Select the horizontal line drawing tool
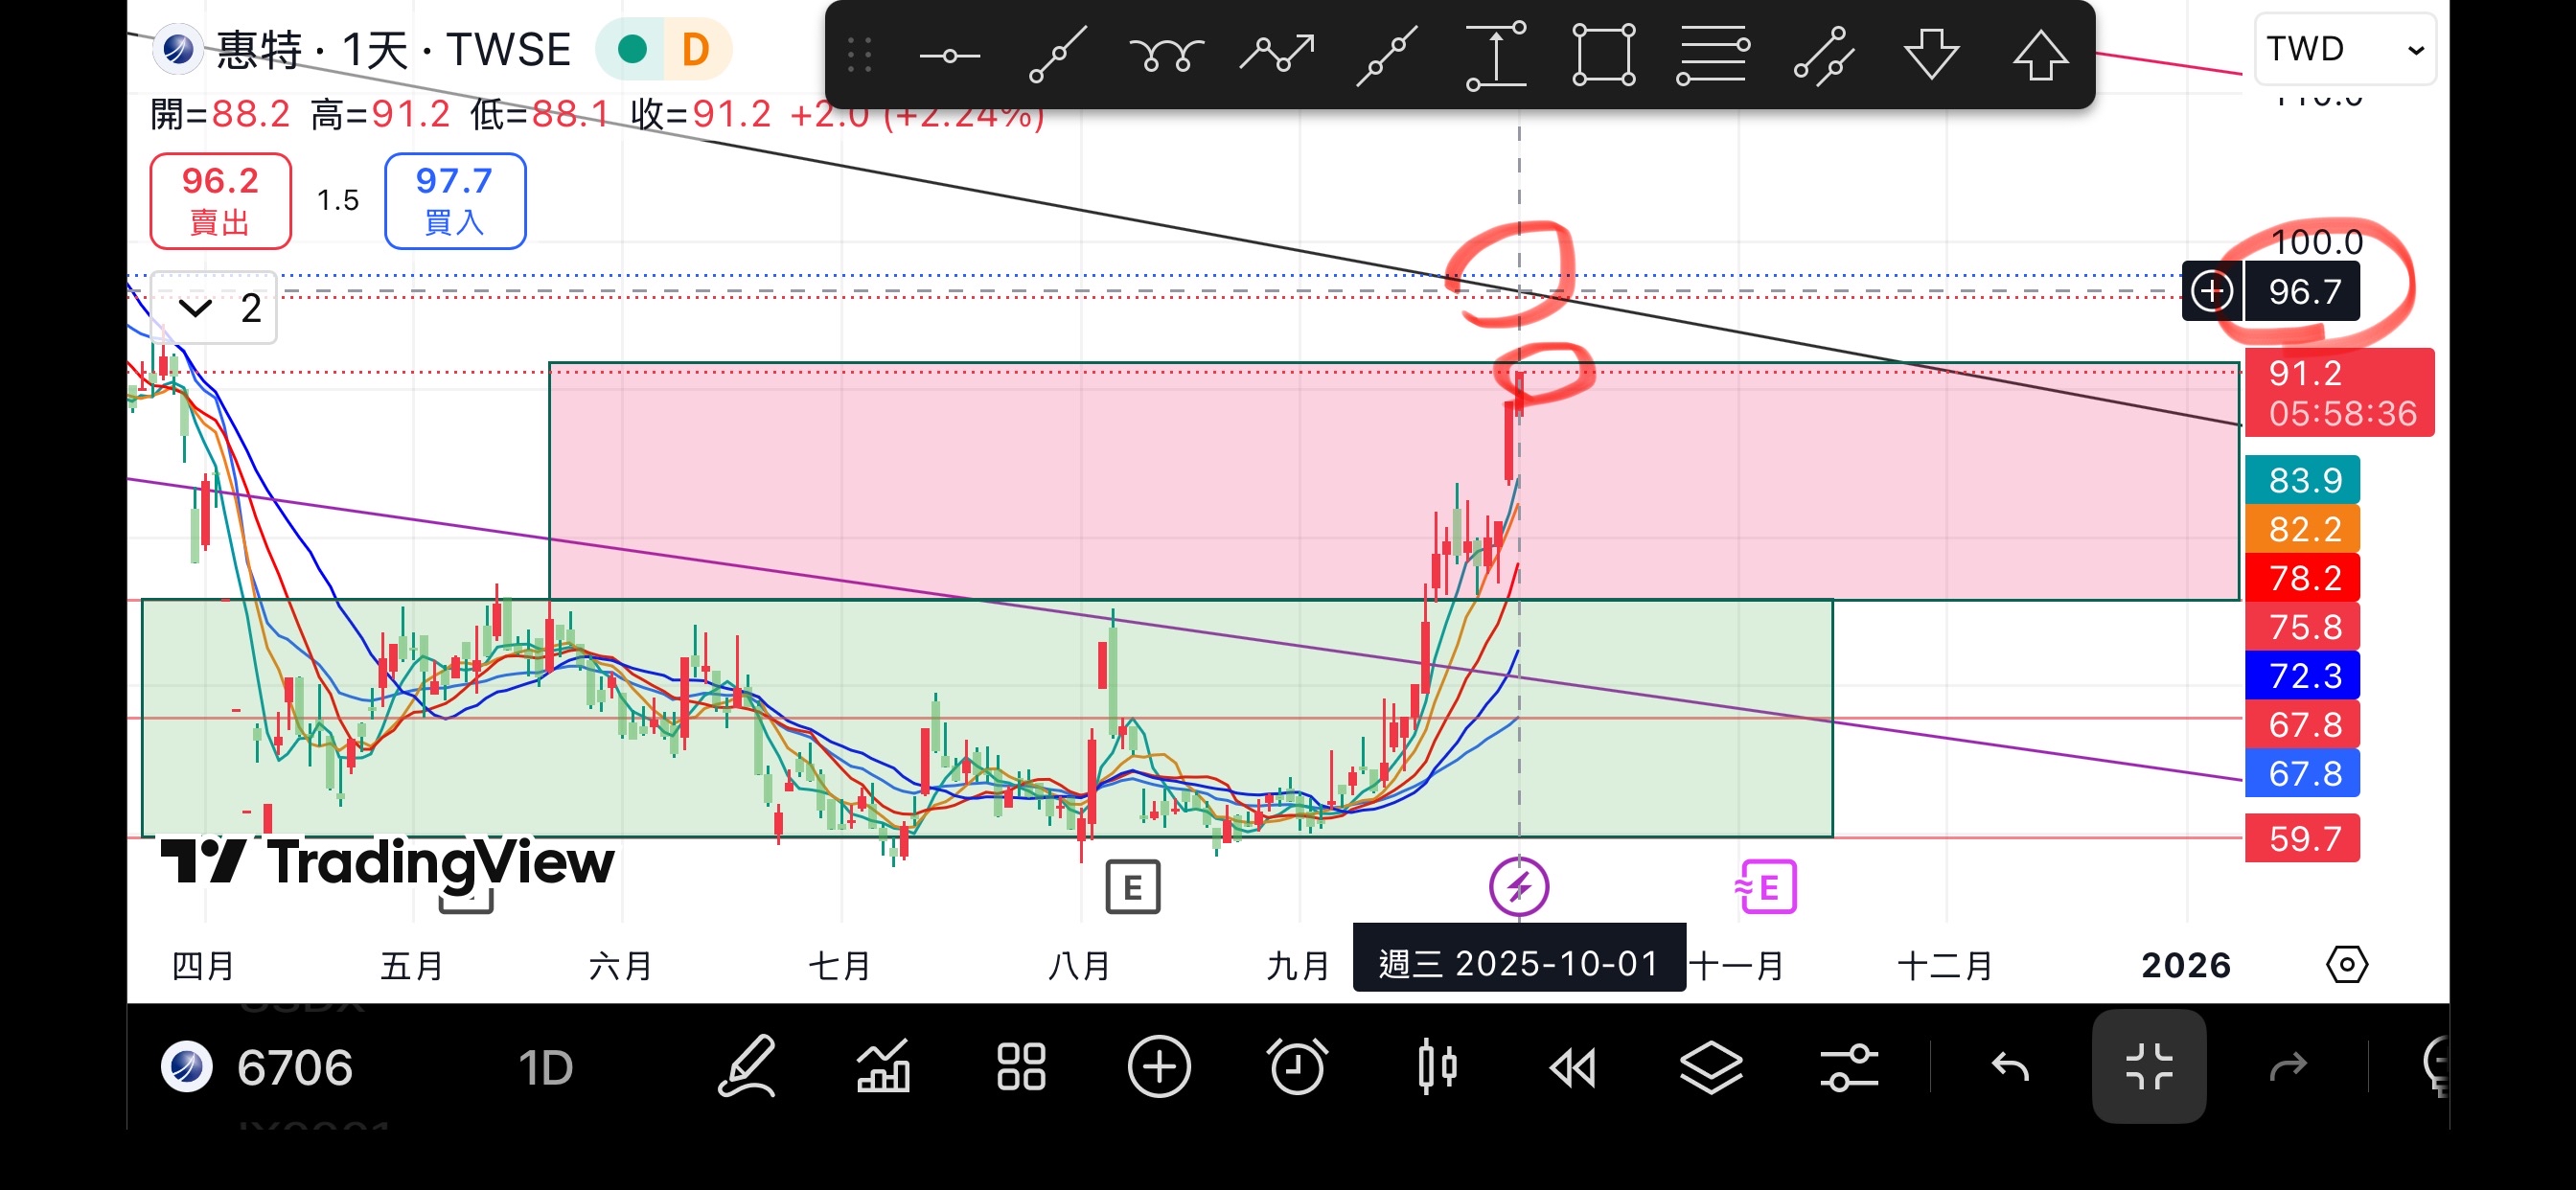The image size is (2576, 1190). pos(949,55)
